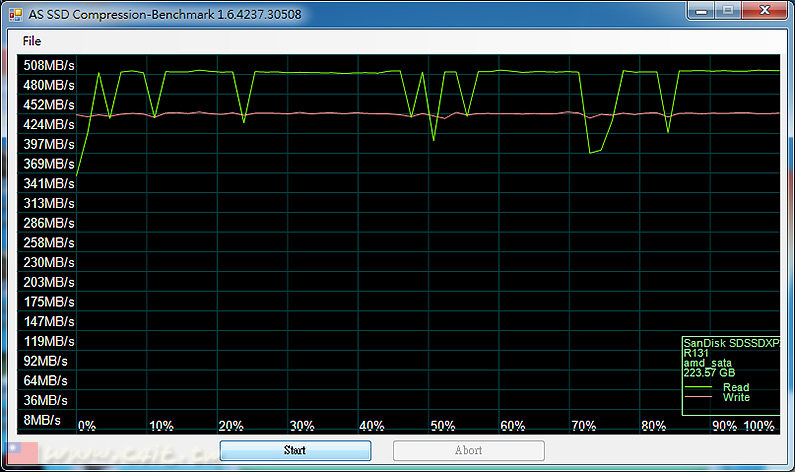This screenshot has height=472, width=795.
Task: Click the 20% compression label
Action: click(x=231, y=426)
